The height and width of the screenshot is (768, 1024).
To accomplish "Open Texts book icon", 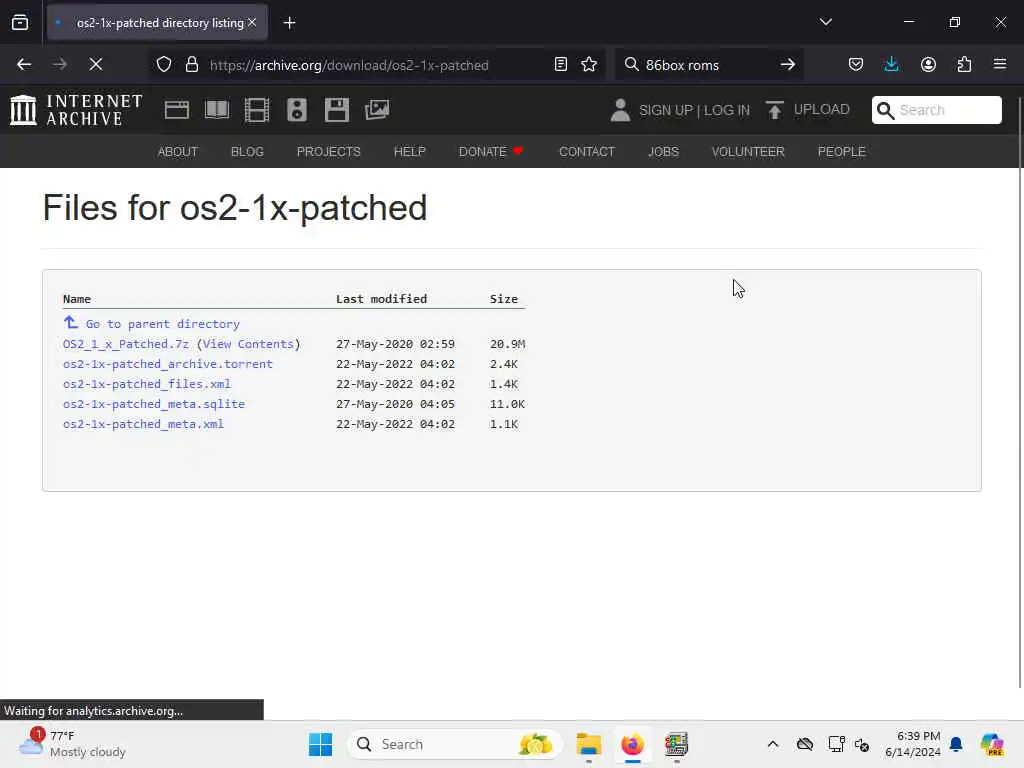I will [x=217, y=110].
